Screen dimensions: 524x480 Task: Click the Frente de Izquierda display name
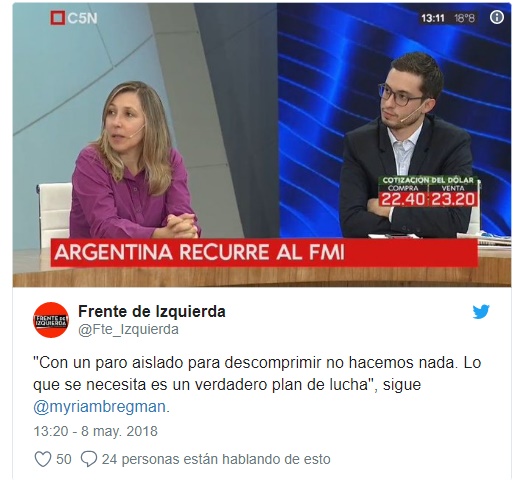[152, 312]
